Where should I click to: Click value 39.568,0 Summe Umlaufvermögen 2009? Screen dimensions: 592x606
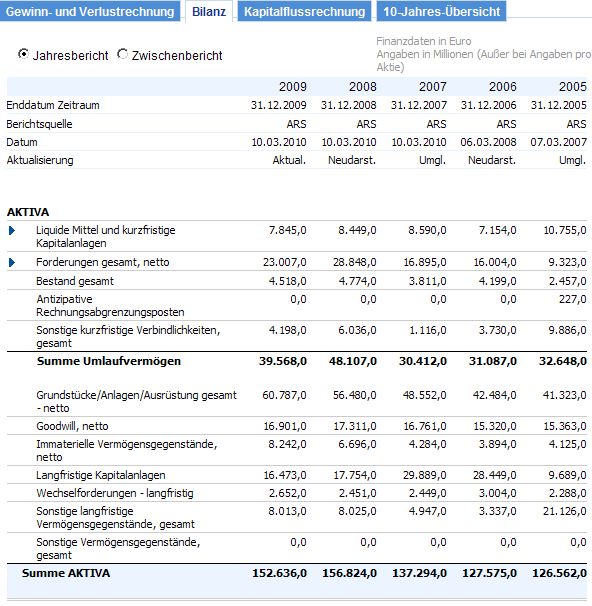[x=283, y=361]
